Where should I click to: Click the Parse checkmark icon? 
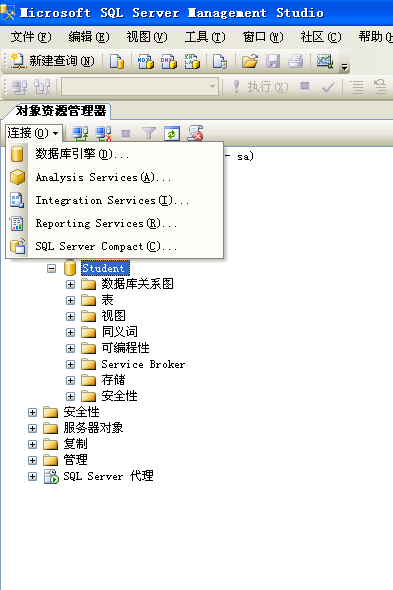tap(328, 87)
